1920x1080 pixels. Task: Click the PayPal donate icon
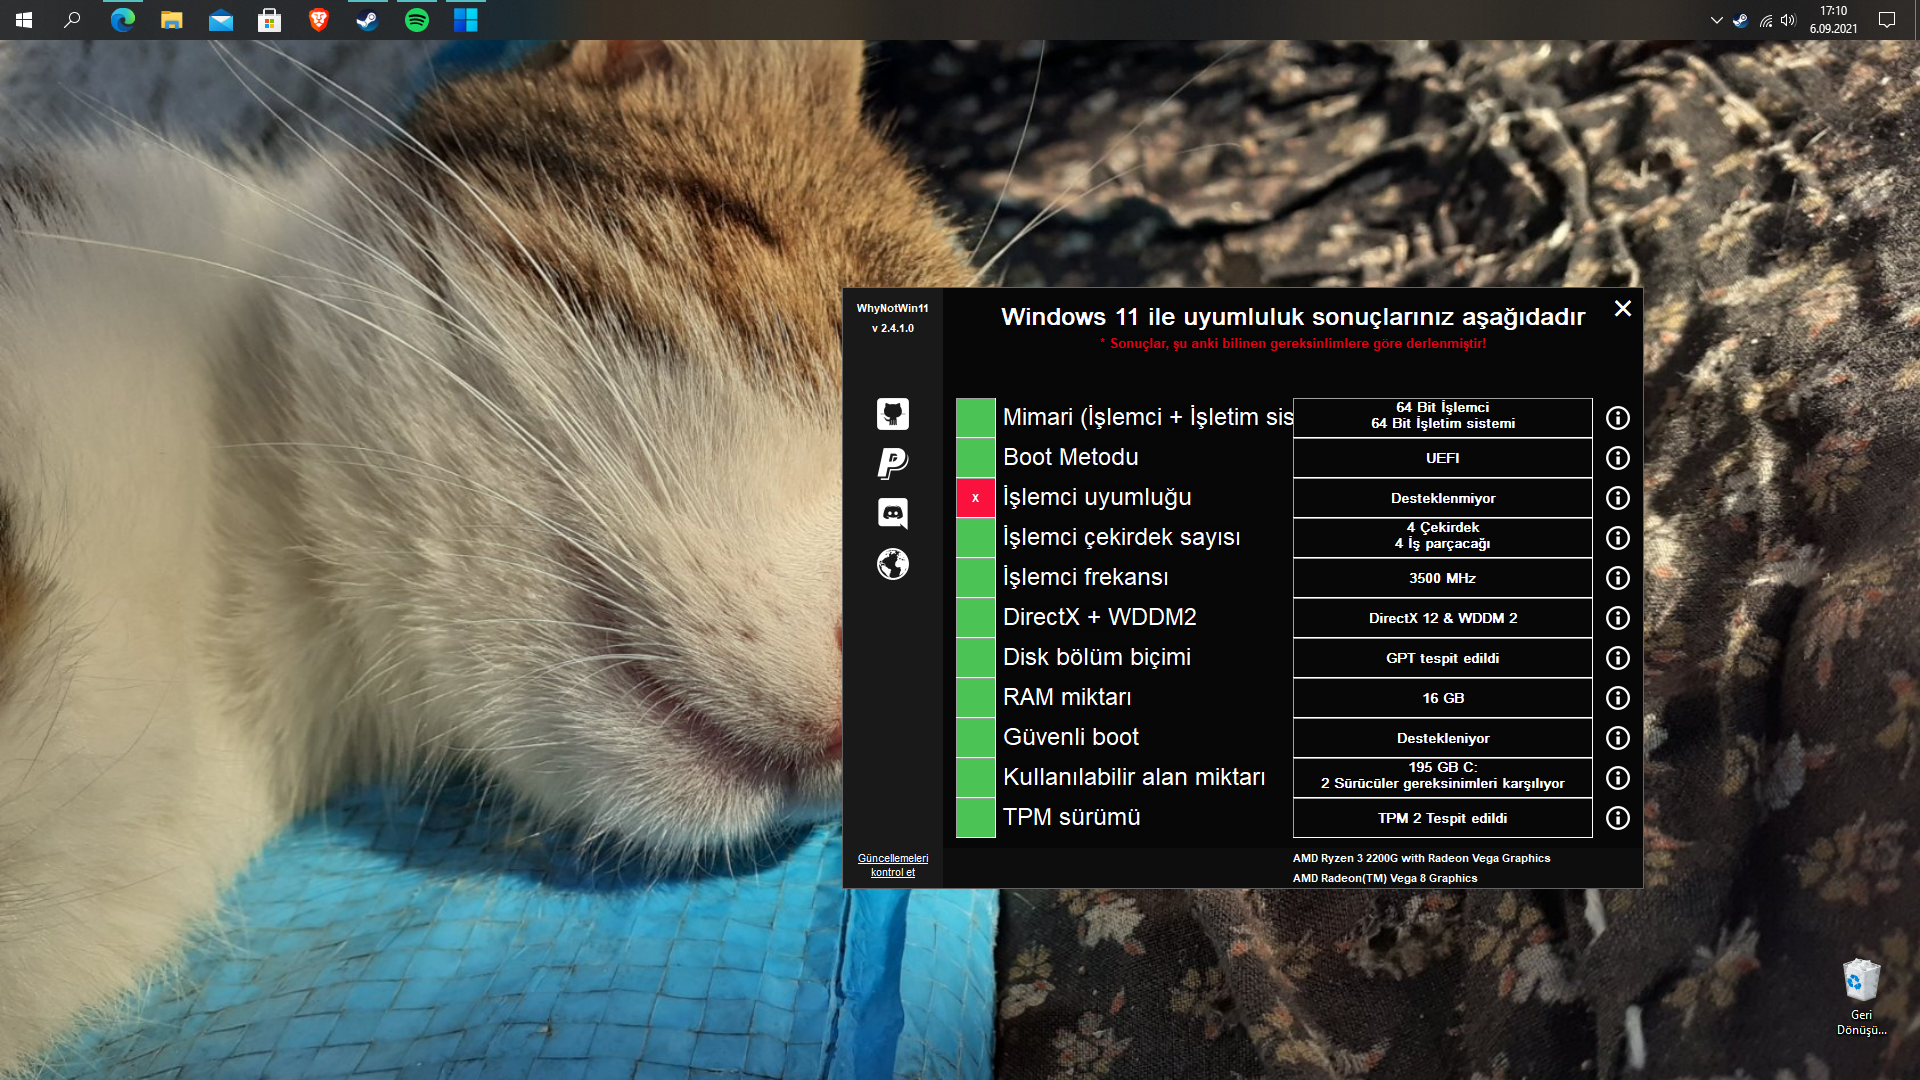click(x=892, y=463)
